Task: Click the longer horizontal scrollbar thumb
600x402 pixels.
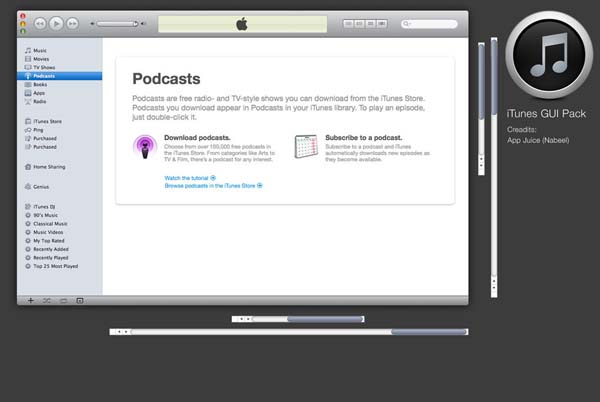Action: [429, 332]
